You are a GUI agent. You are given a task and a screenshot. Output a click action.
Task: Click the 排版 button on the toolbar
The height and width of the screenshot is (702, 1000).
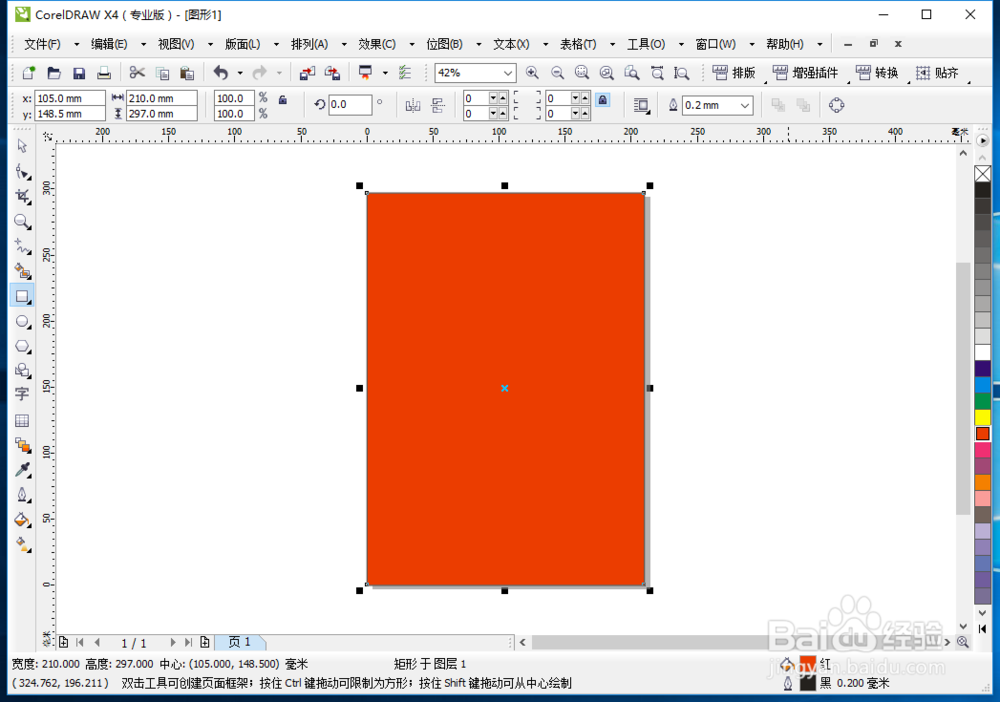pyautogui.click(x=737, y=71)
